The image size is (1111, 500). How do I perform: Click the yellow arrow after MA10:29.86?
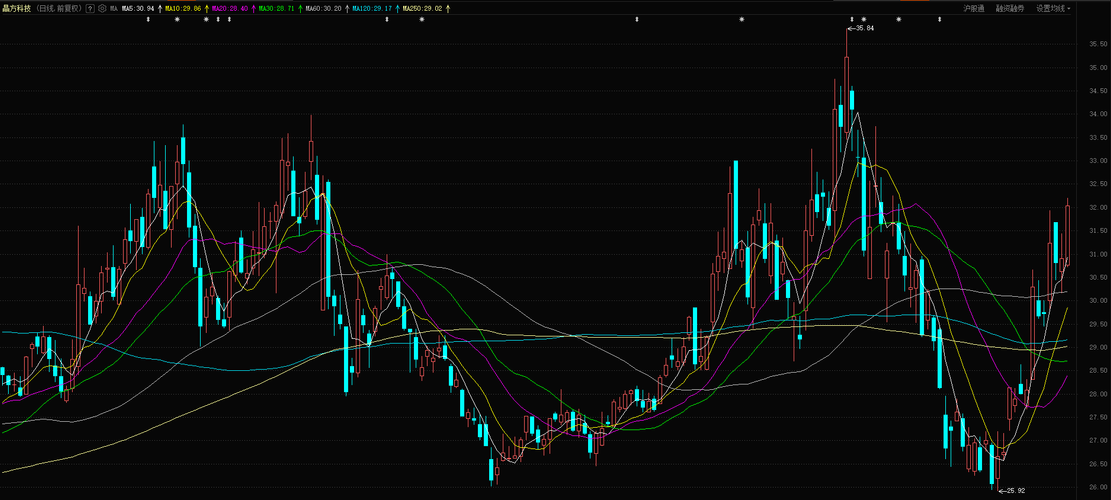coord(206,8)
